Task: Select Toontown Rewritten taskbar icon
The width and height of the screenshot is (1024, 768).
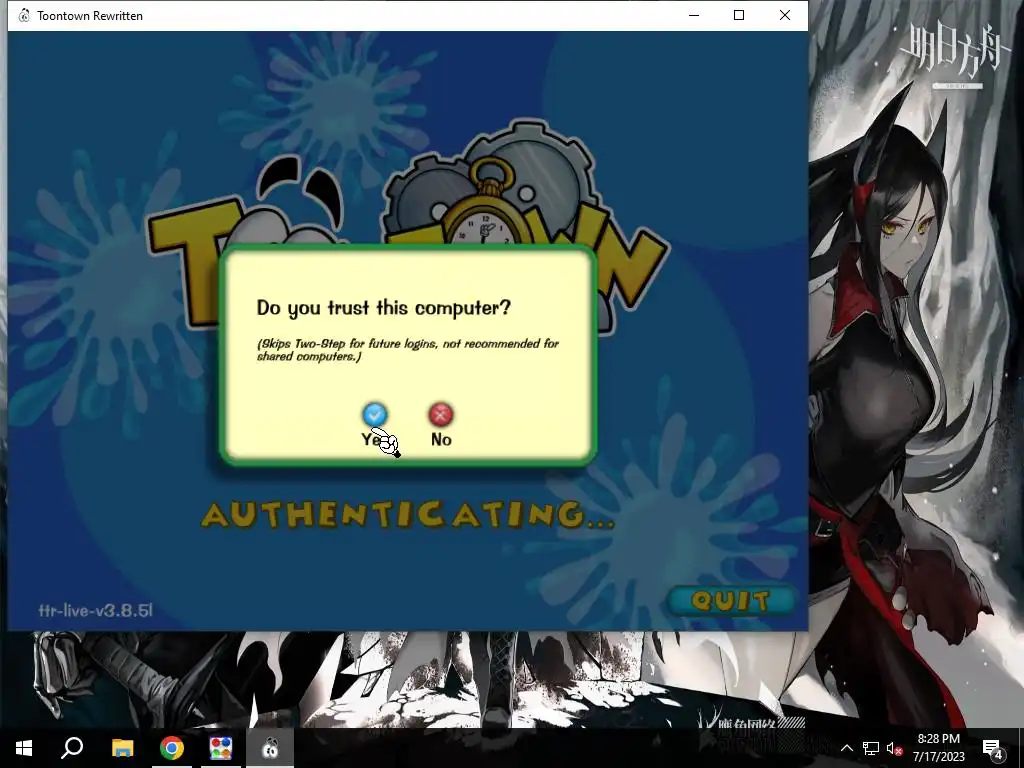Action: tap(270, 748)
